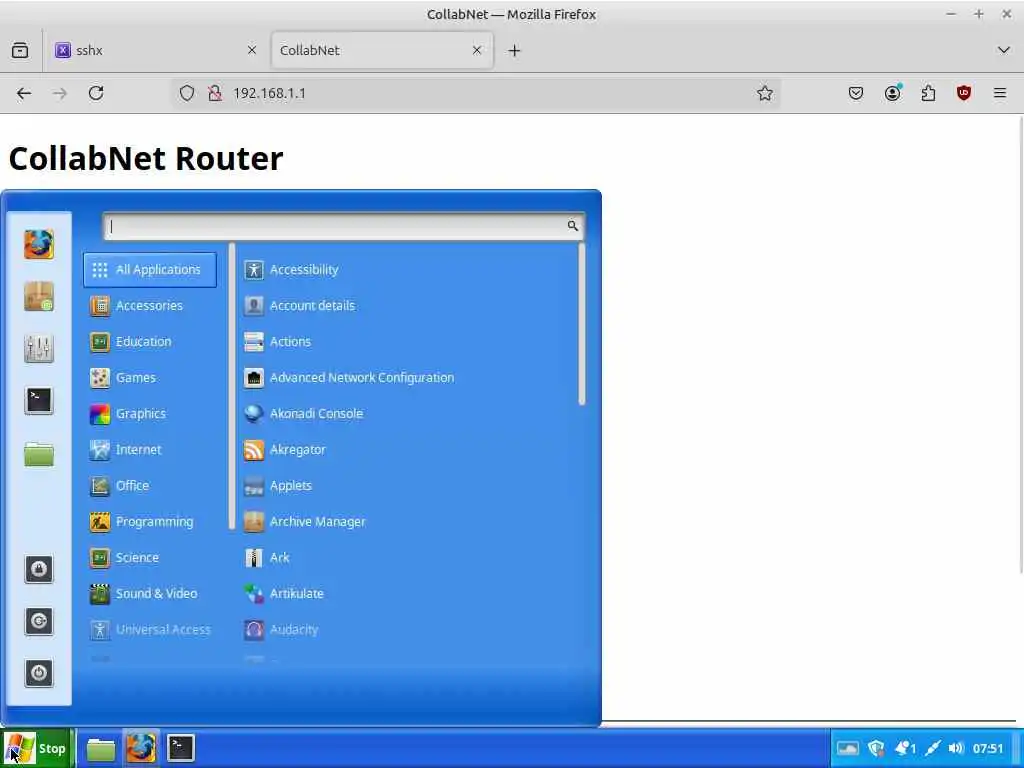The width and height of the screenshot is (1024, 768).
Task: Select the Games category
Action: click(x=150, y=377)
